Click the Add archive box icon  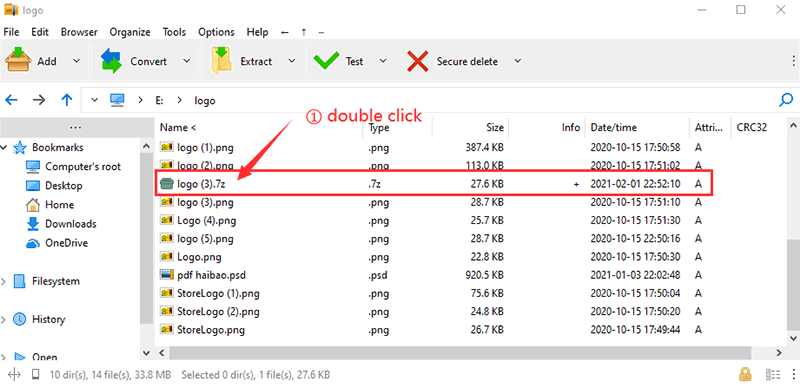tap(18, 61)
